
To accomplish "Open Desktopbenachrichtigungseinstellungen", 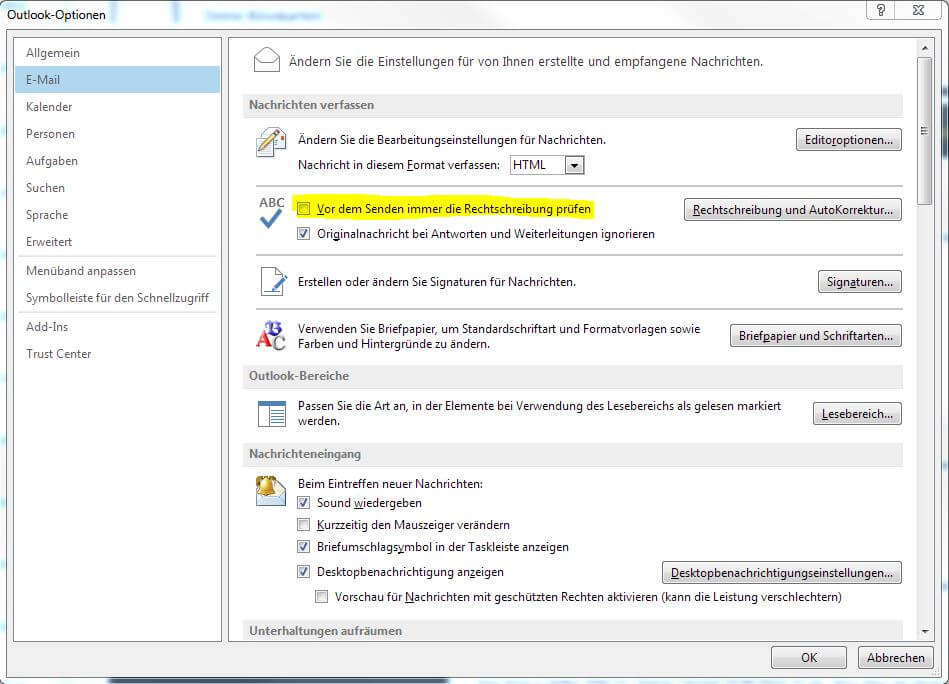I will tap(782, 573).
